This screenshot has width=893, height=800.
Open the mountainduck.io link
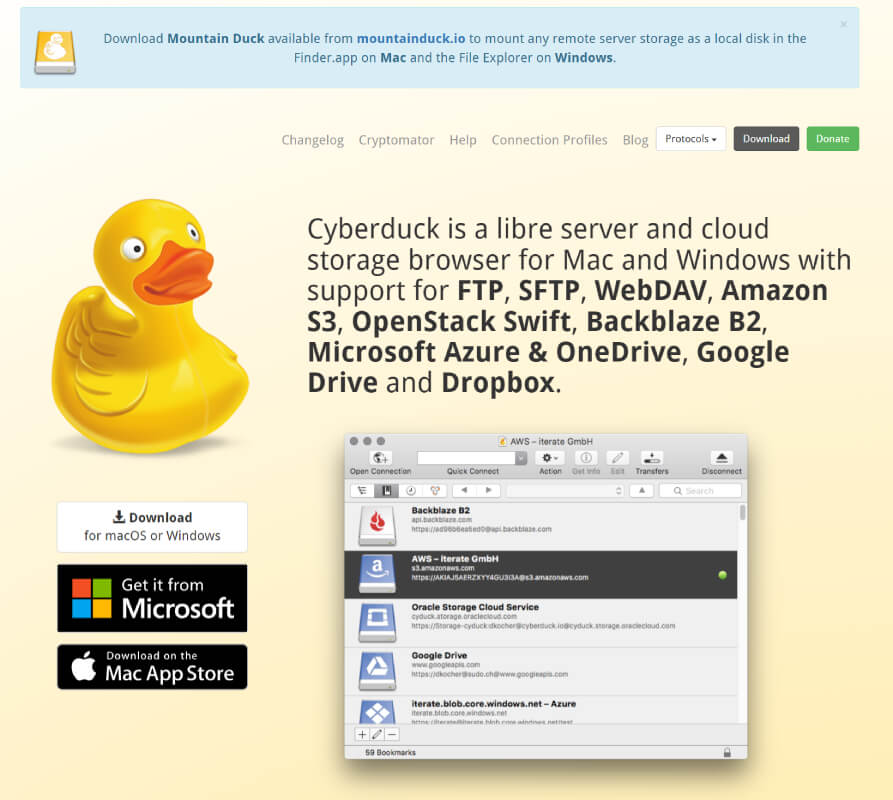pos(411,38)
